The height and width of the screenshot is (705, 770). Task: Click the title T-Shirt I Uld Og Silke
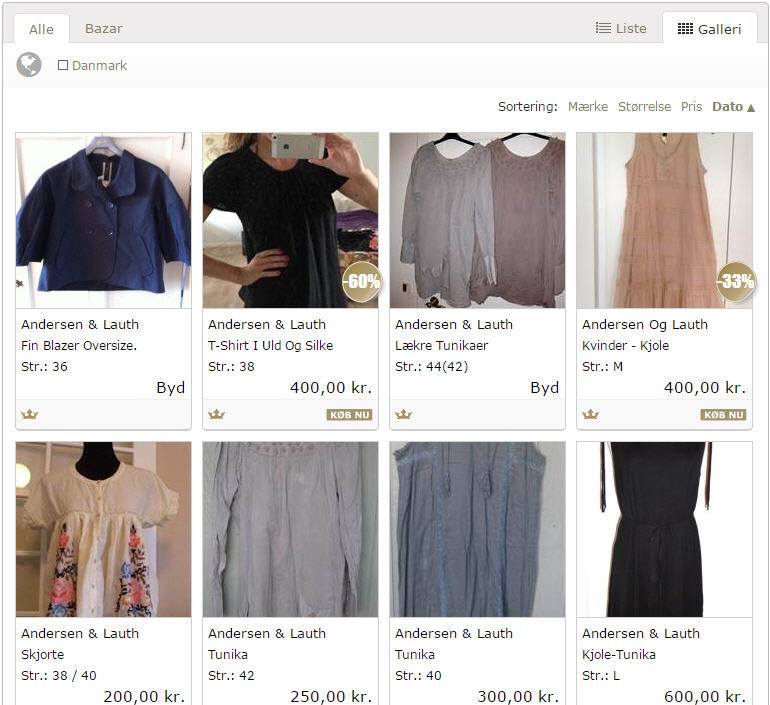(271, 346)
